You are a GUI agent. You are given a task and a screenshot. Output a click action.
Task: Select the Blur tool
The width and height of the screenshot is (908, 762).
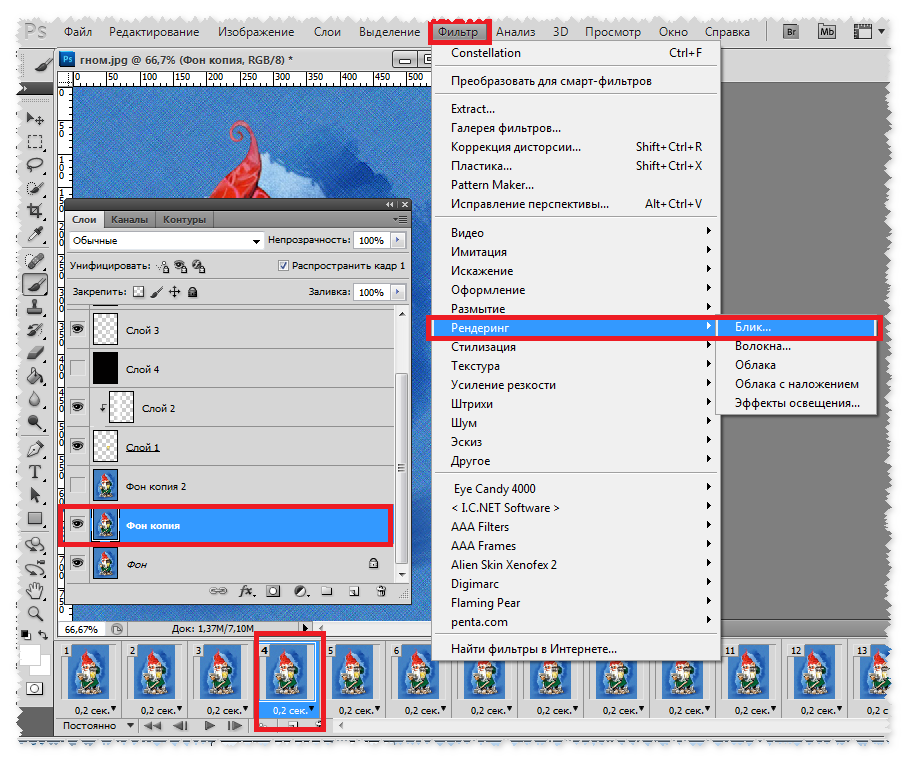pos(35,400)
